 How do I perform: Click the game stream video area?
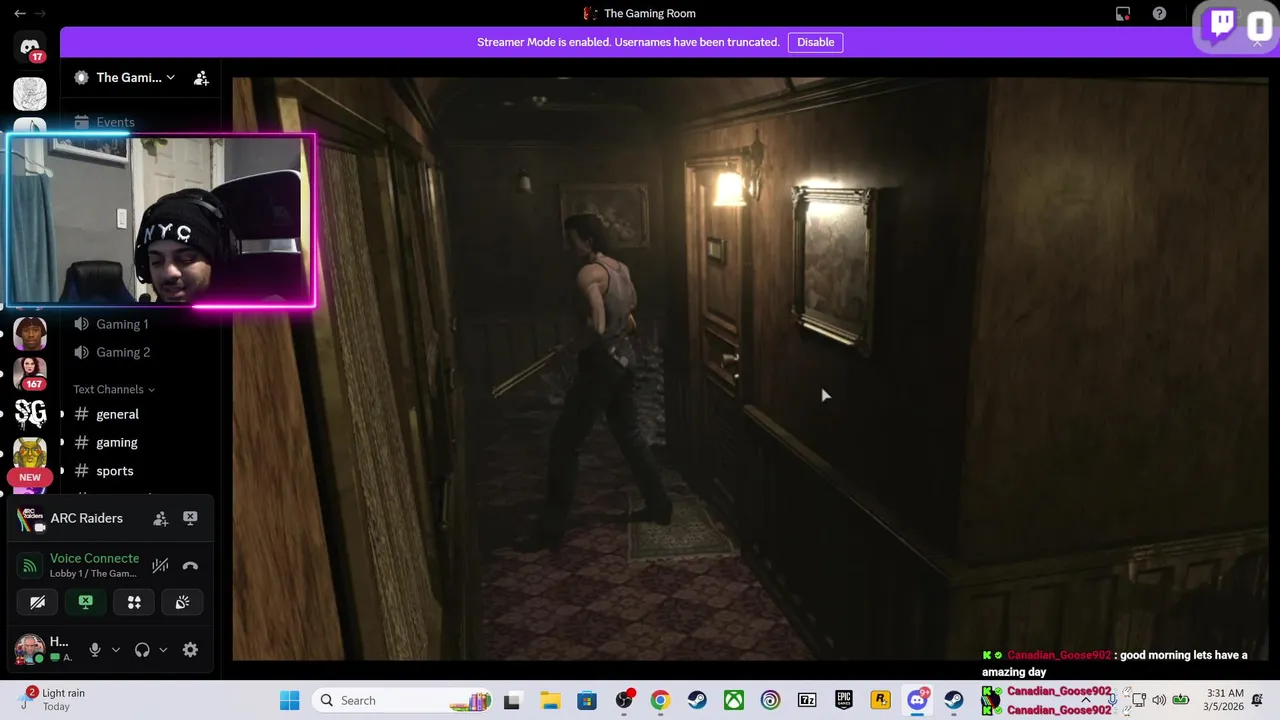(x=750, y=368)
